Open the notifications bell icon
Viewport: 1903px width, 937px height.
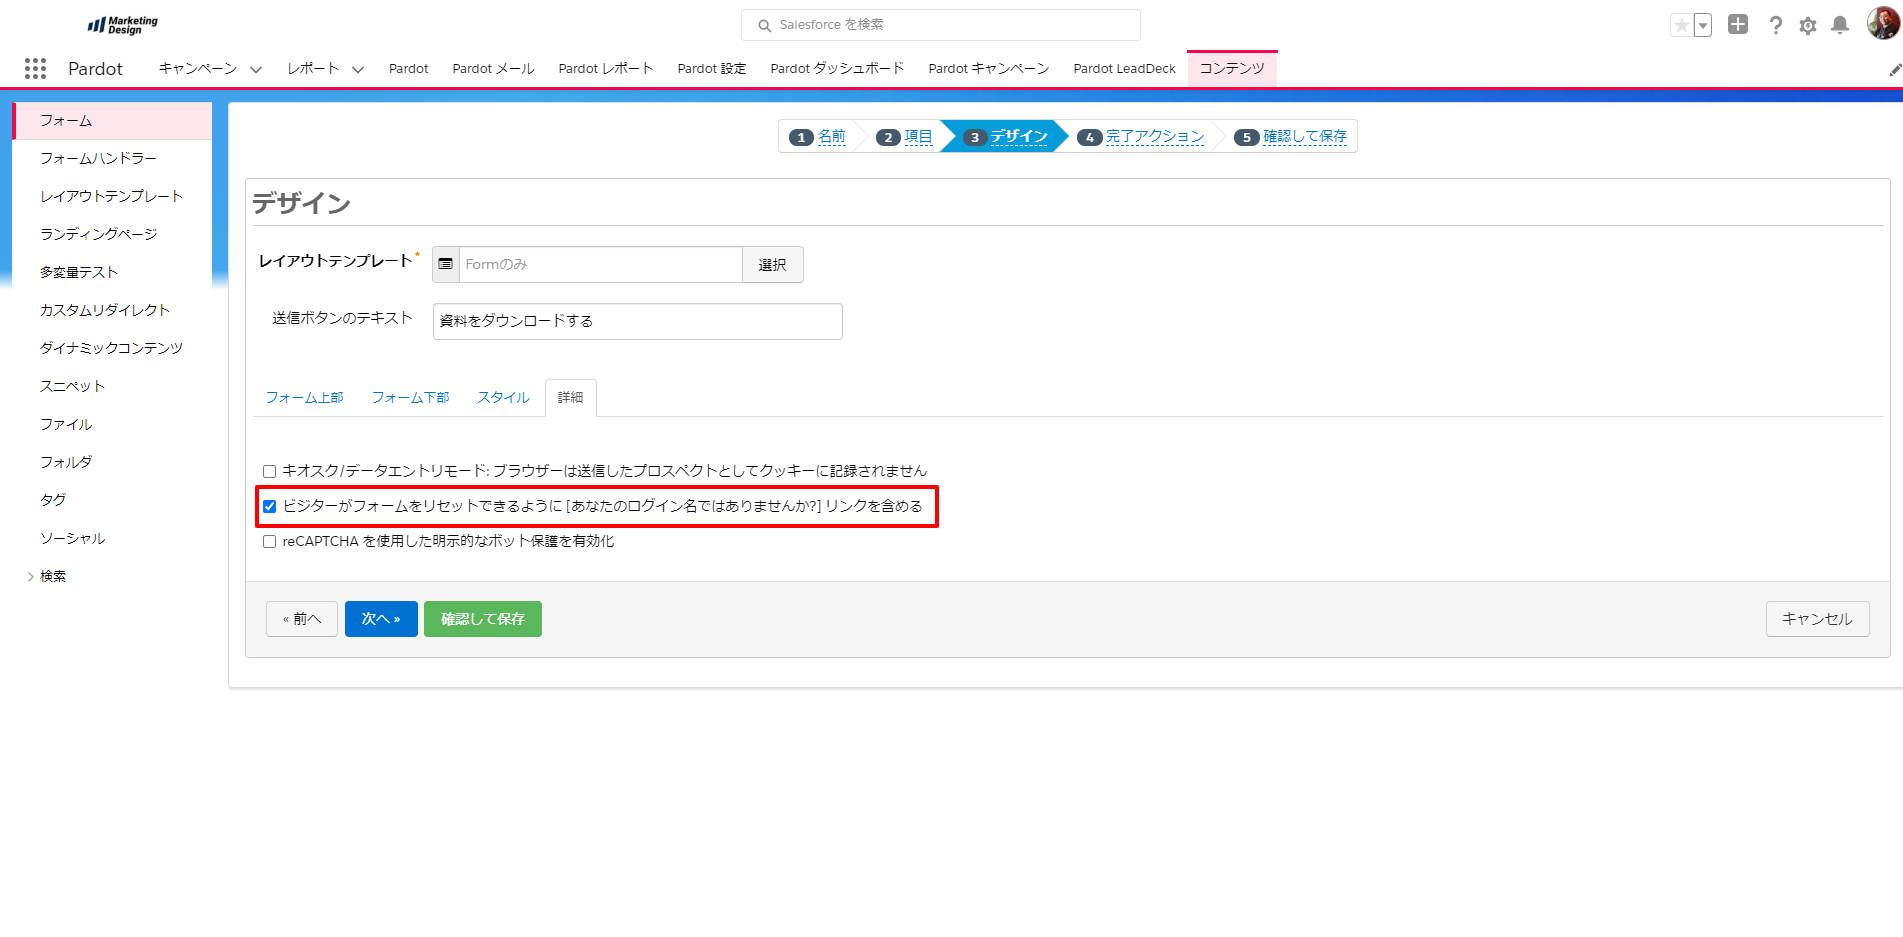click(1839, 25)
